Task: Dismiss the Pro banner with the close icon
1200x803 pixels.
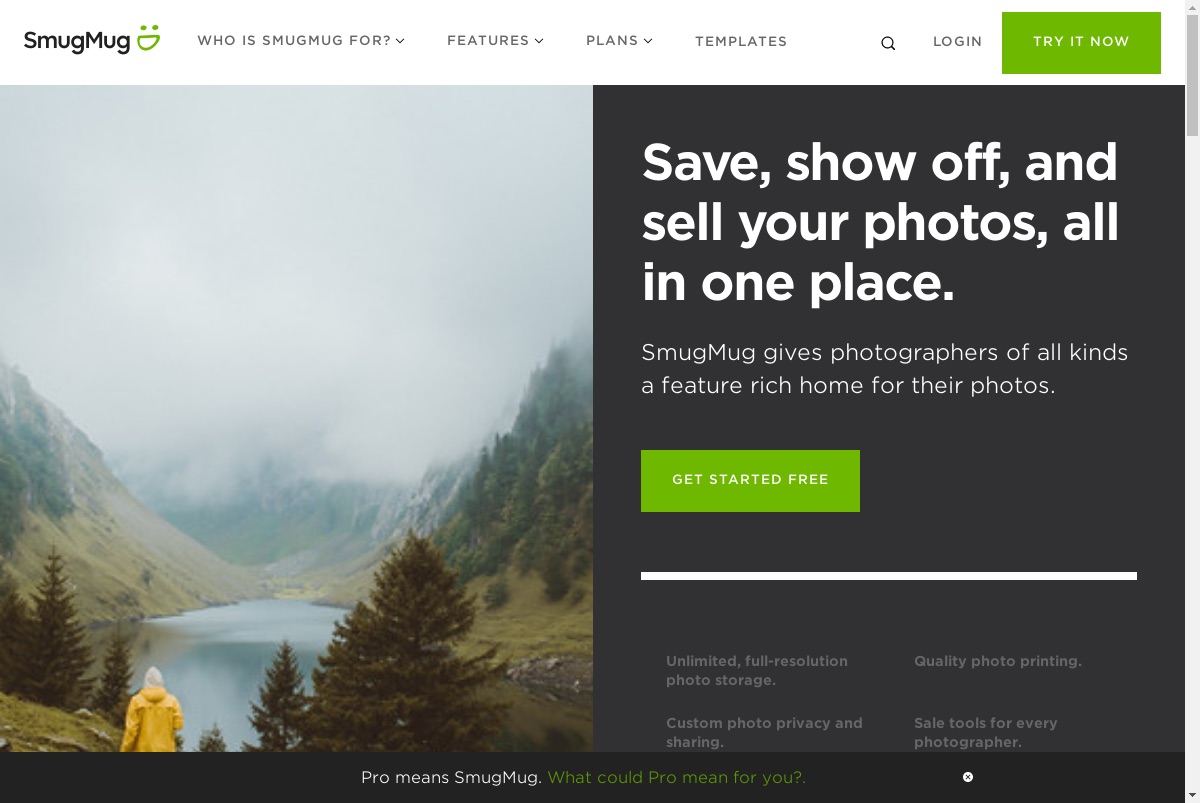Action: 968,777
